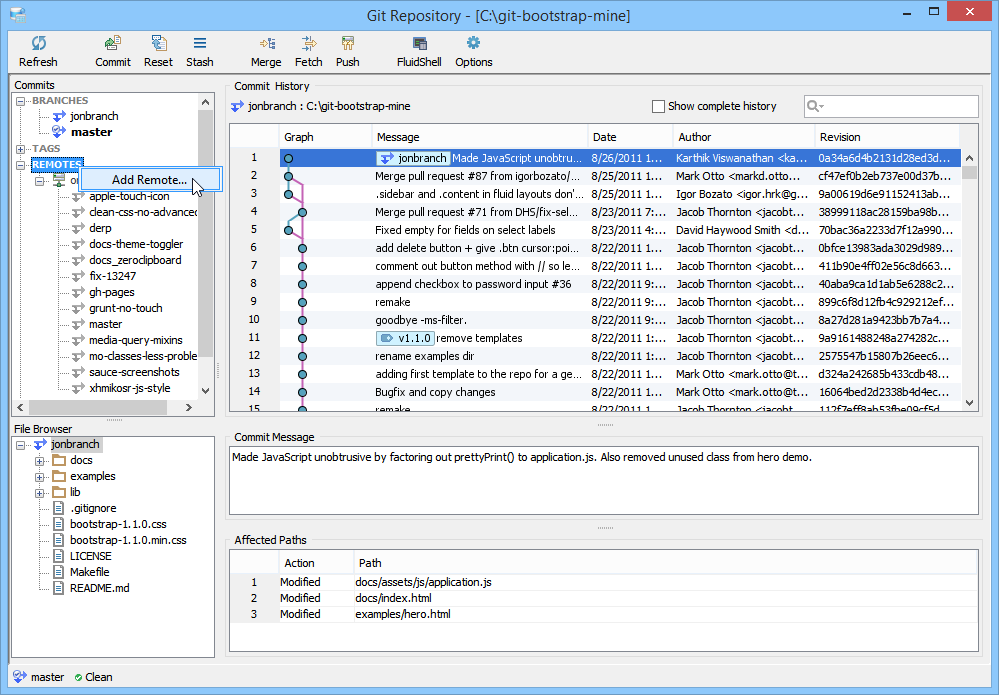Viewport: 999px width, 695px height.
Task: Enable Show complete history checkbox
Action: point(658,106)
